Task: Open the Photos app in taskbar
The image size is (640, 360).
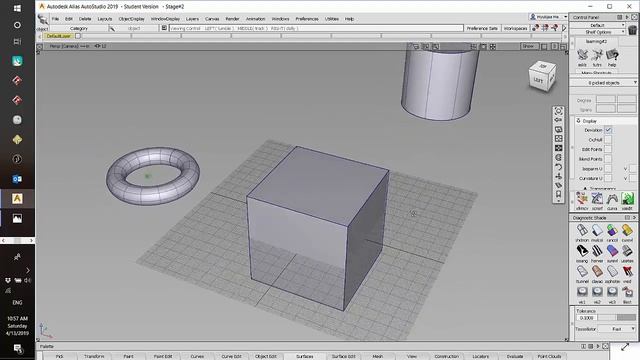Action: [x=17, y=218]
